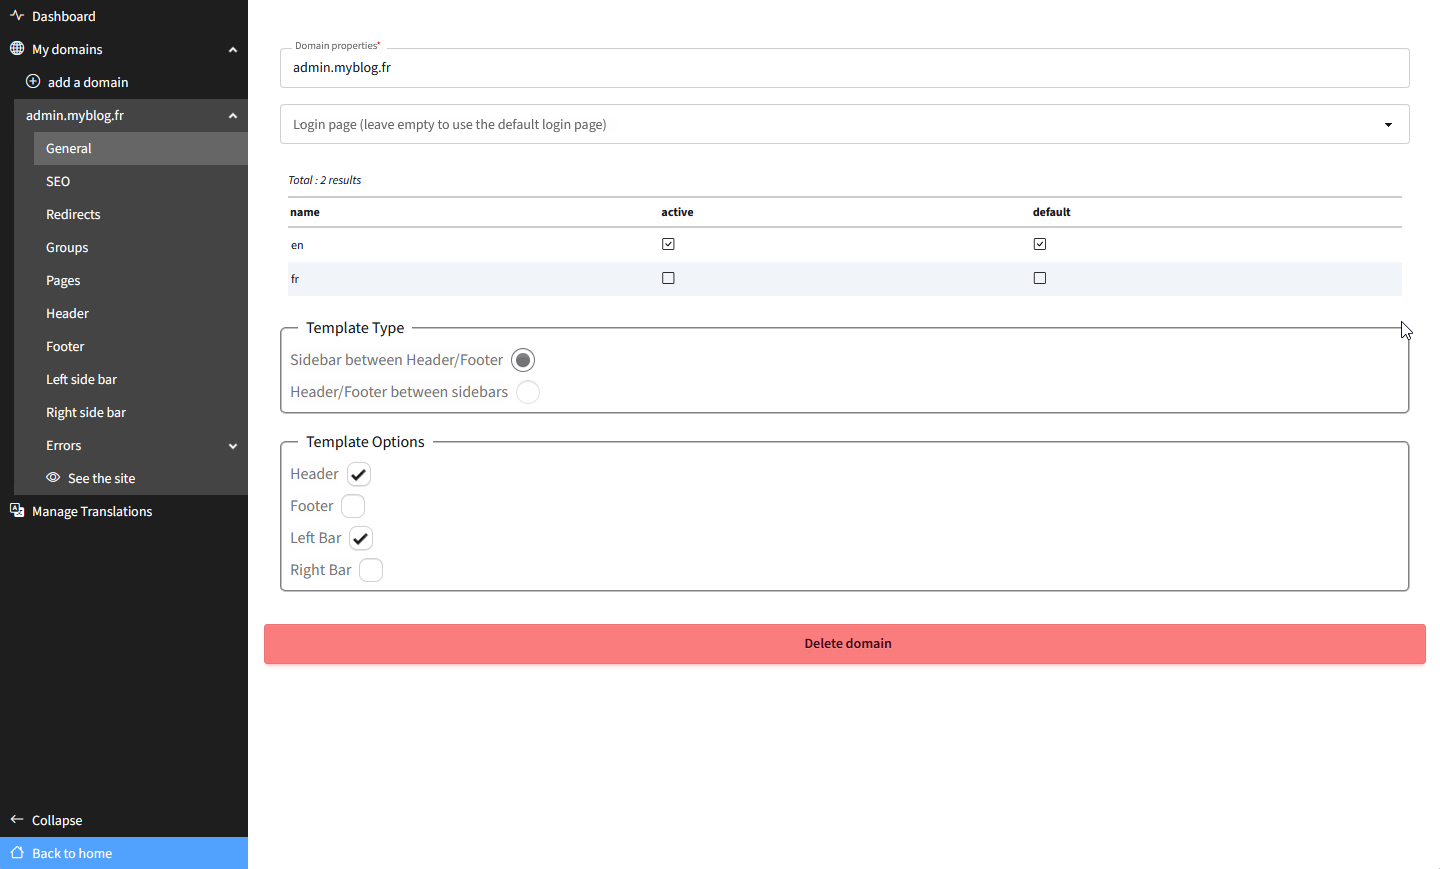This screenshot has width=1440, height=869.
Task: Open the Left side bar settings
Action: 81,379
